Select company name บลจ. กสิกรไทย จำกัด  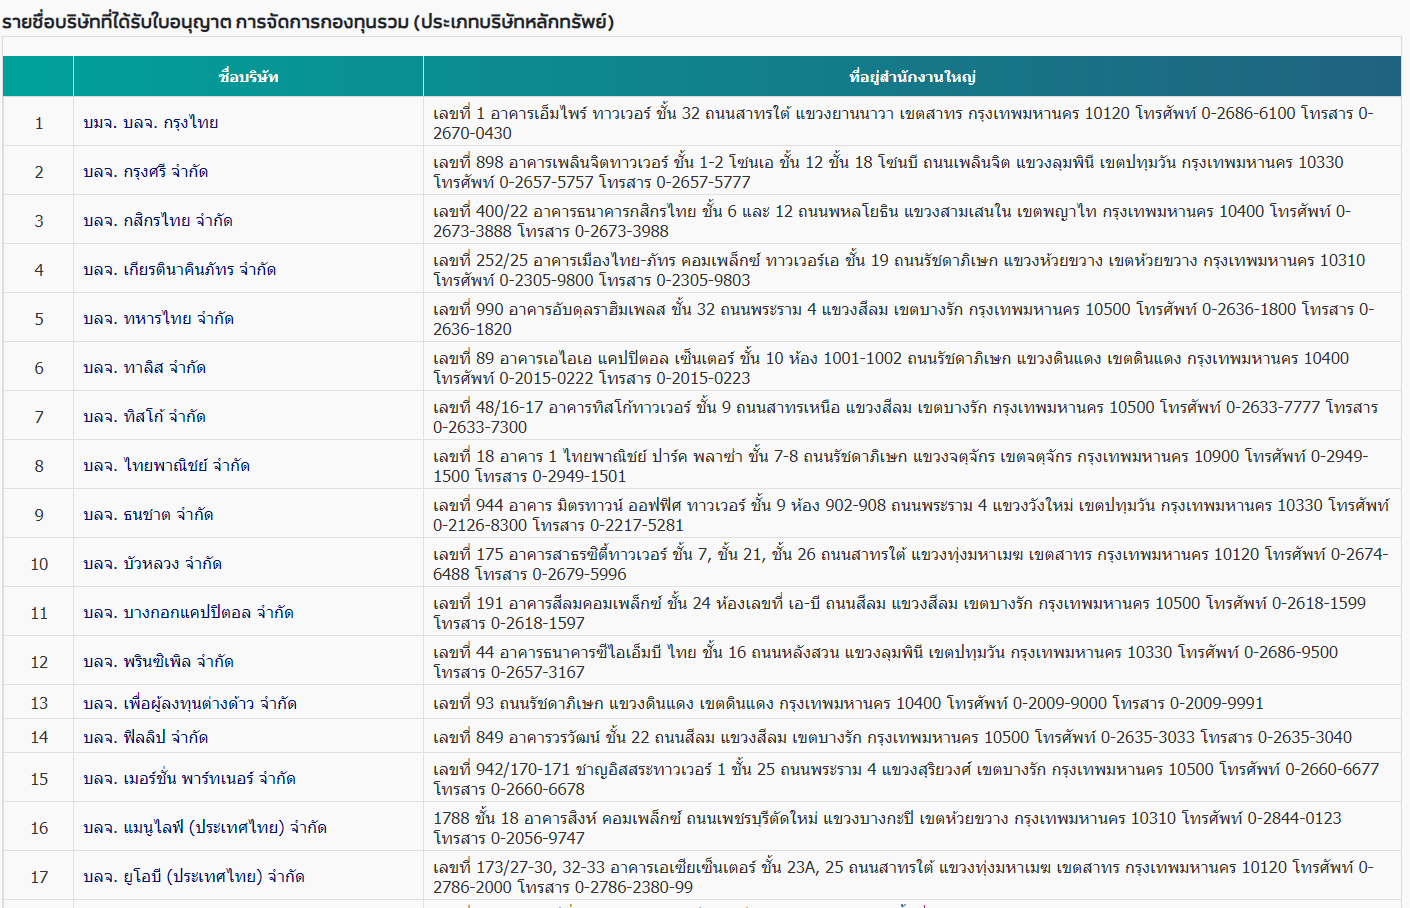[x=158, y=220]
